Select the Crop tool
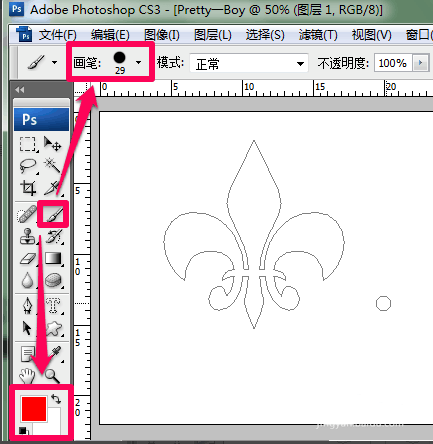Image resolution: width=433 pixels, height=444 pixels. 28,188
